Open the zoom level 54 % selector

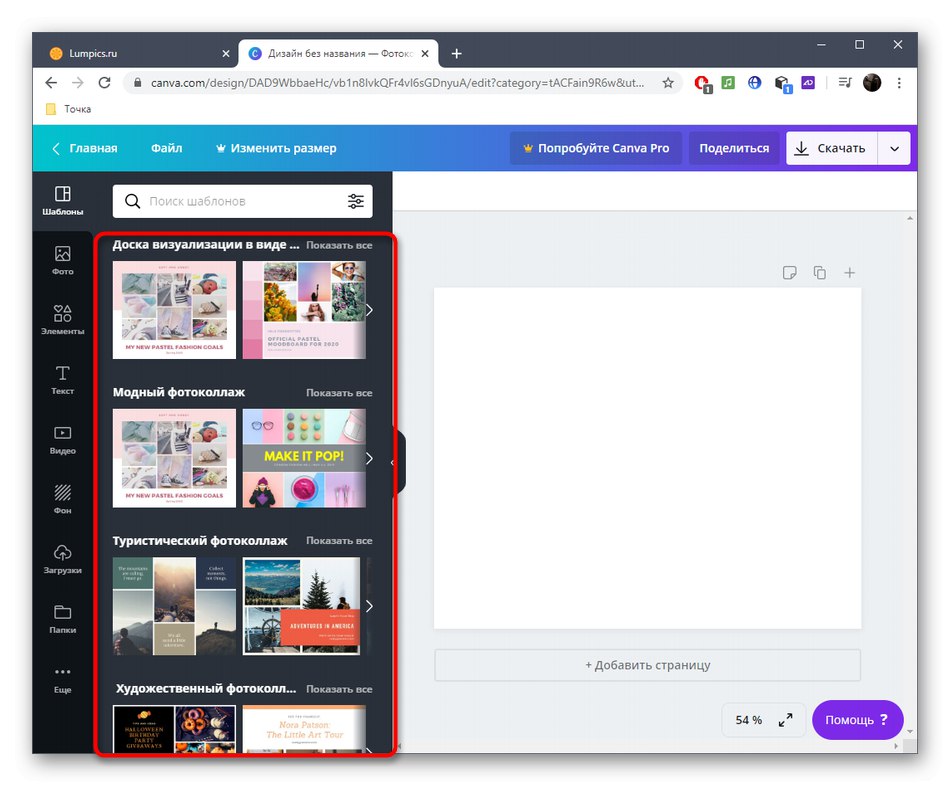[748, 720]
